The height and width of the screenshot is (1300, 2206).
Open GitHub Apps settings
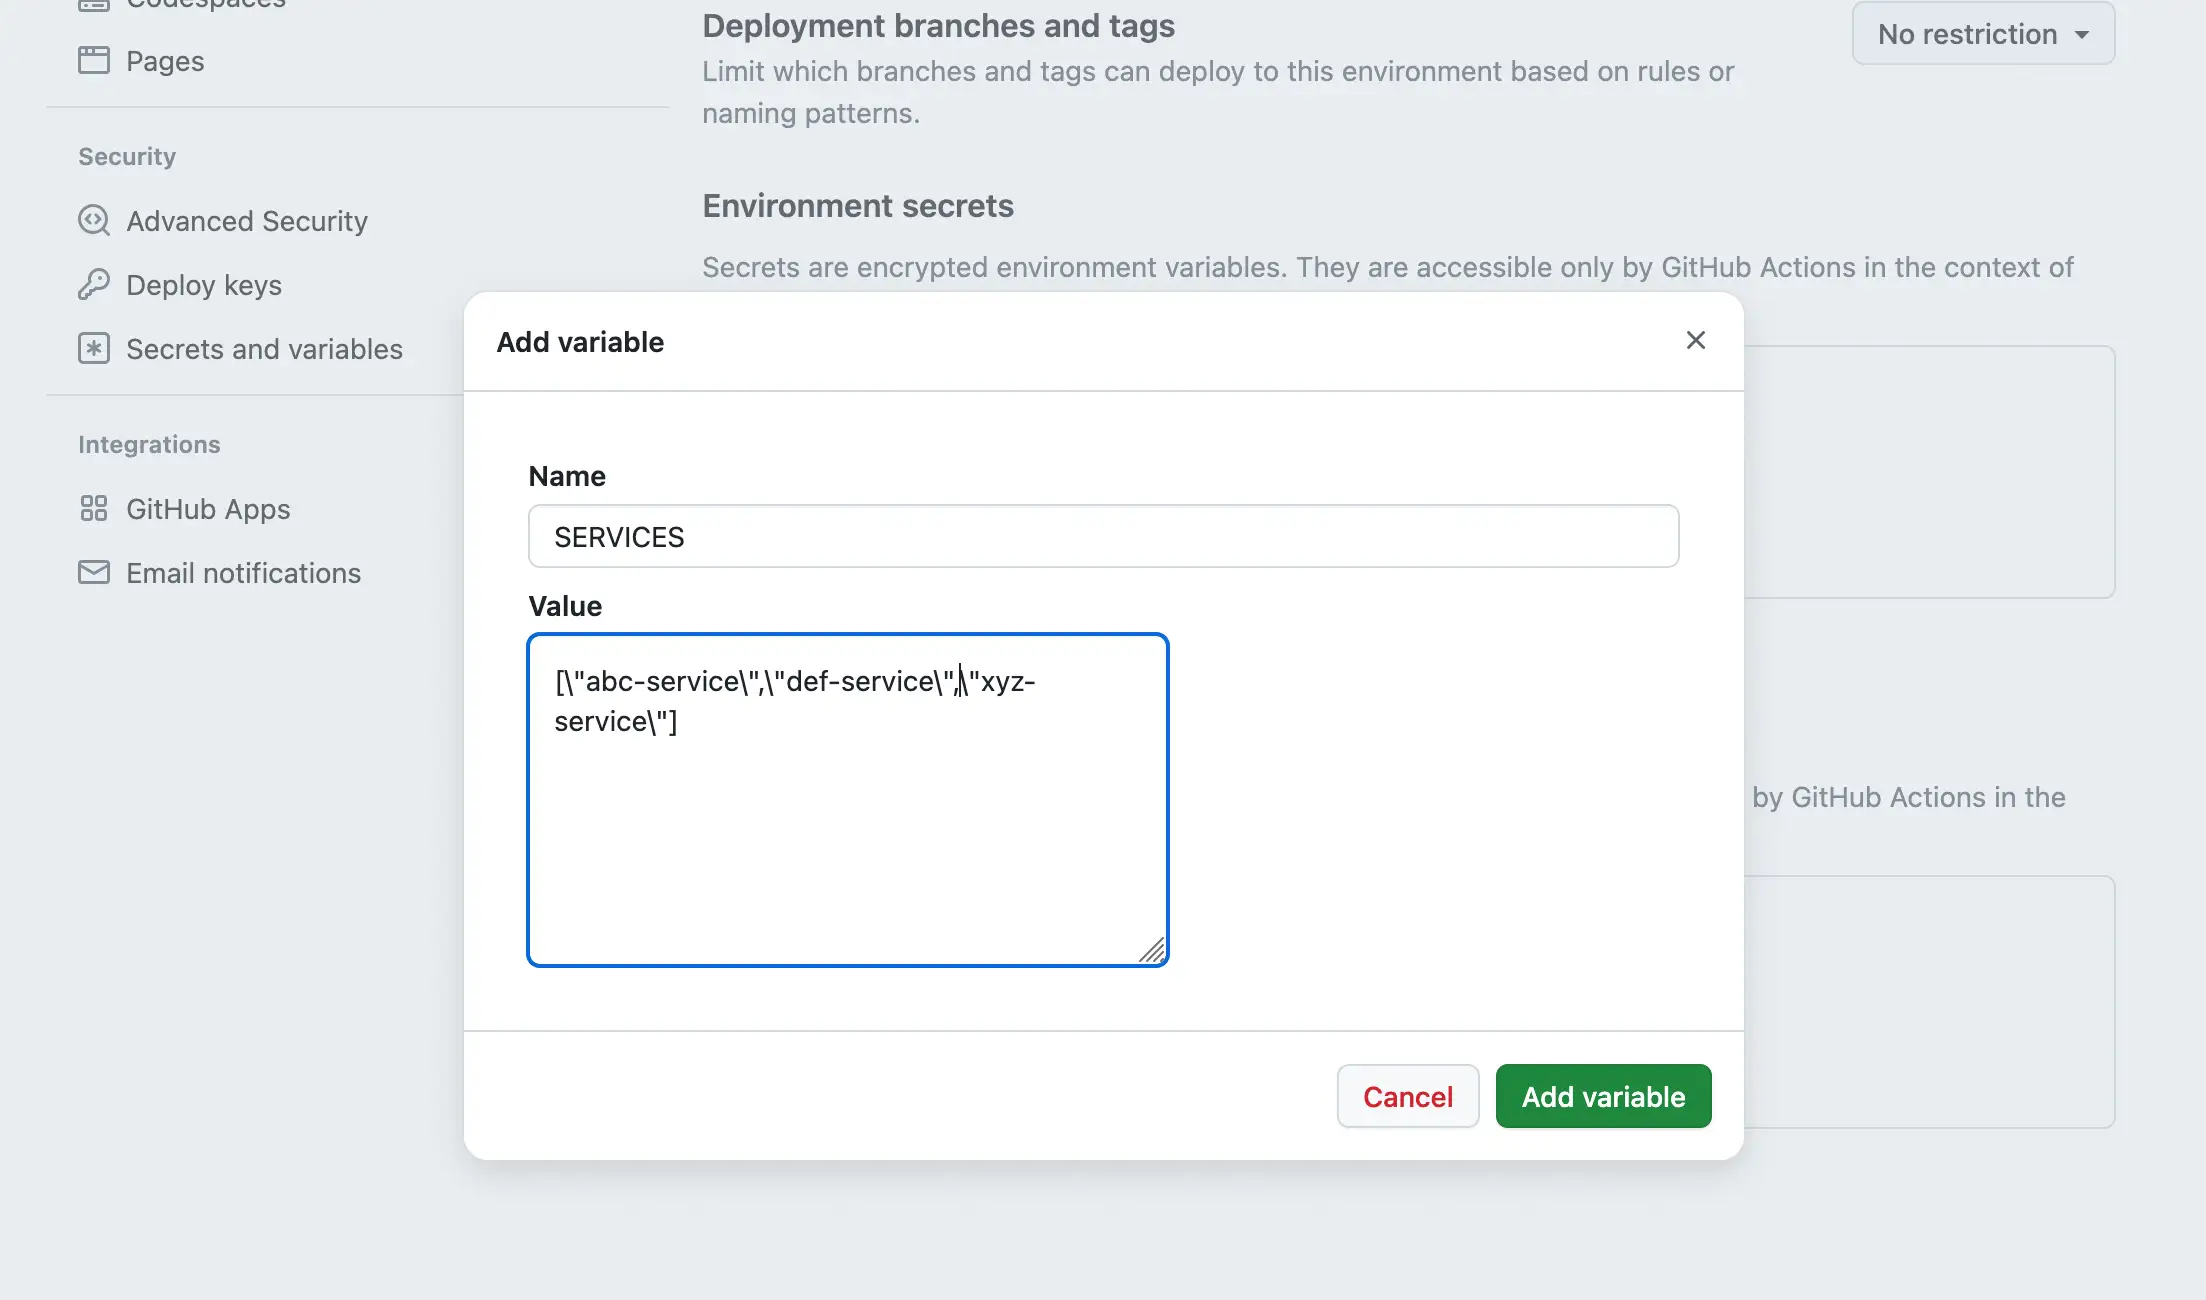(207, 508)
